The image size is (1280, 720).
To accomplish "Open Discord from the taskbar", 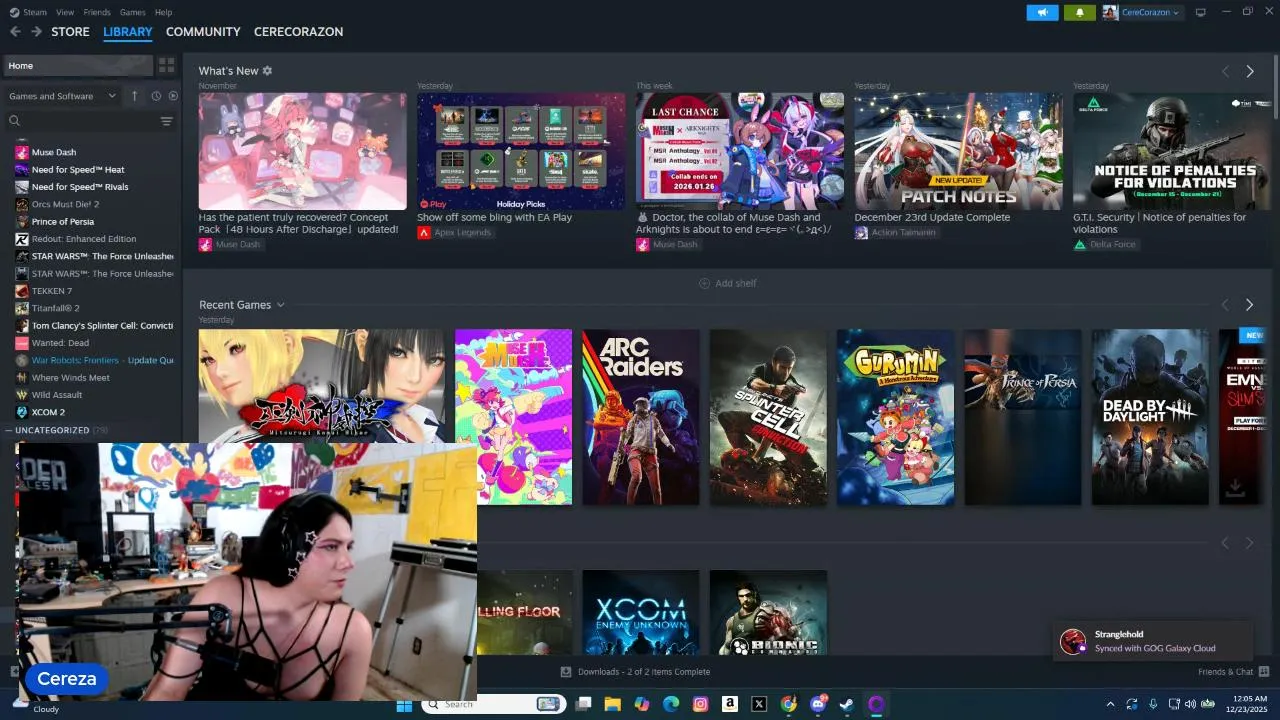I will 818,704.
